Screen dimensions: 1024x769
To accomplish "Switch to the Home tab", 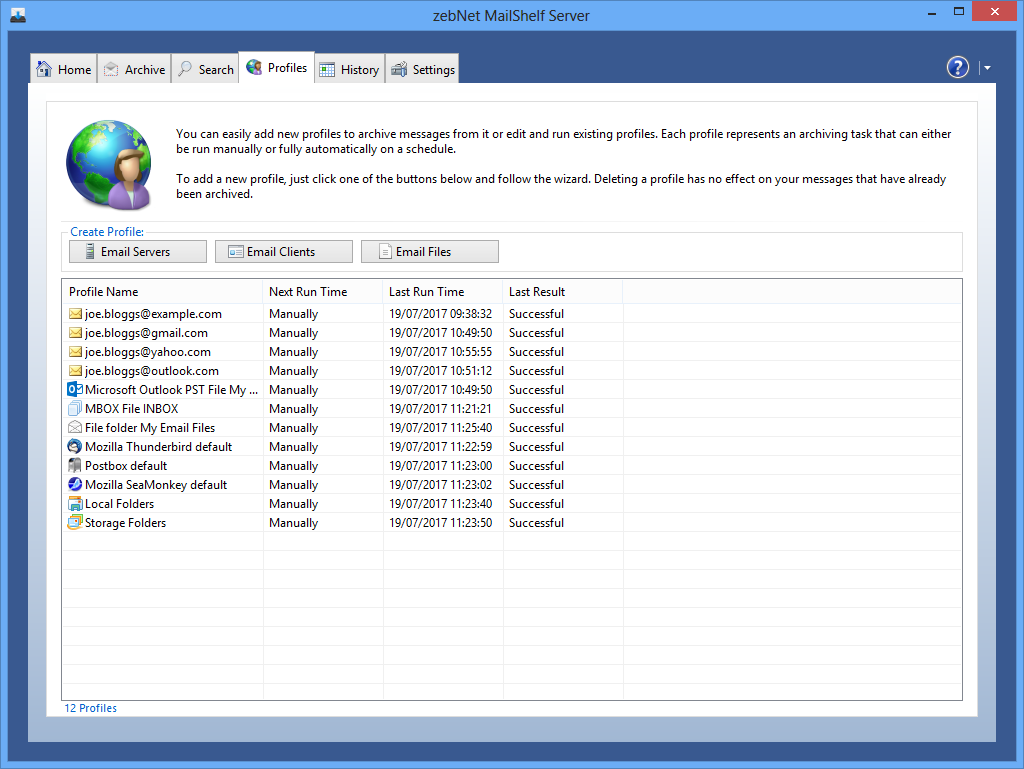I will (x=64, y=69).
